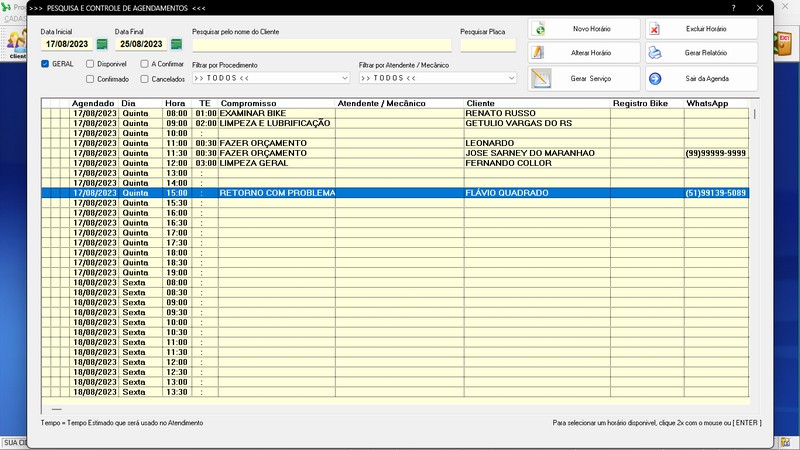The image size is (800, 450).
Task: Click the Hora column header
Action: click(175, 104)
